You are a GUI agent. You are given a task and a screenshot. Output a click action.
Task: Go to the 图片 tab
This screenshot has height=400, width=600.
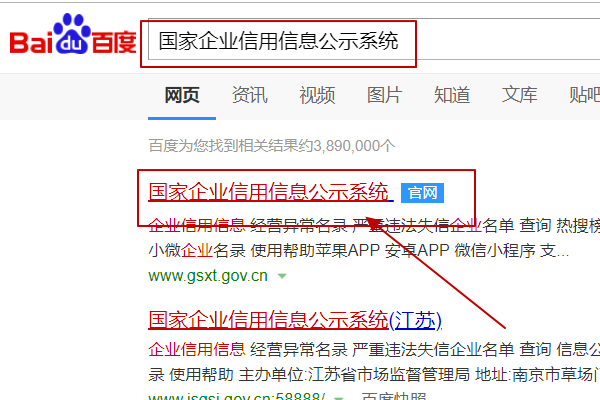(x=384, y=95)
